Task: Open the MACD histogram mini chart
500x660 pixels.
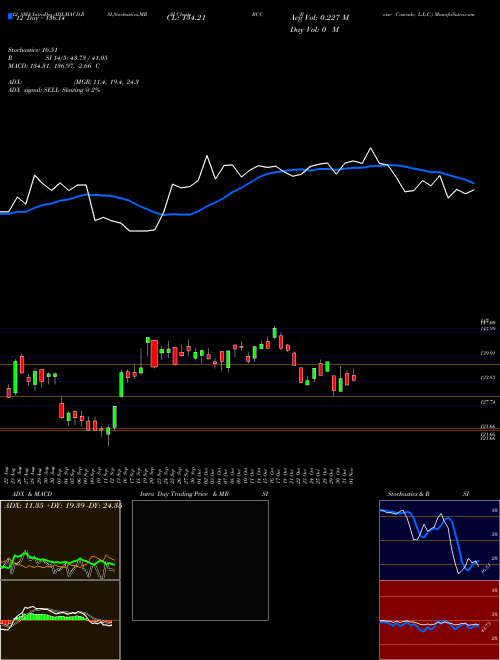Action: [x=60, y=620]
